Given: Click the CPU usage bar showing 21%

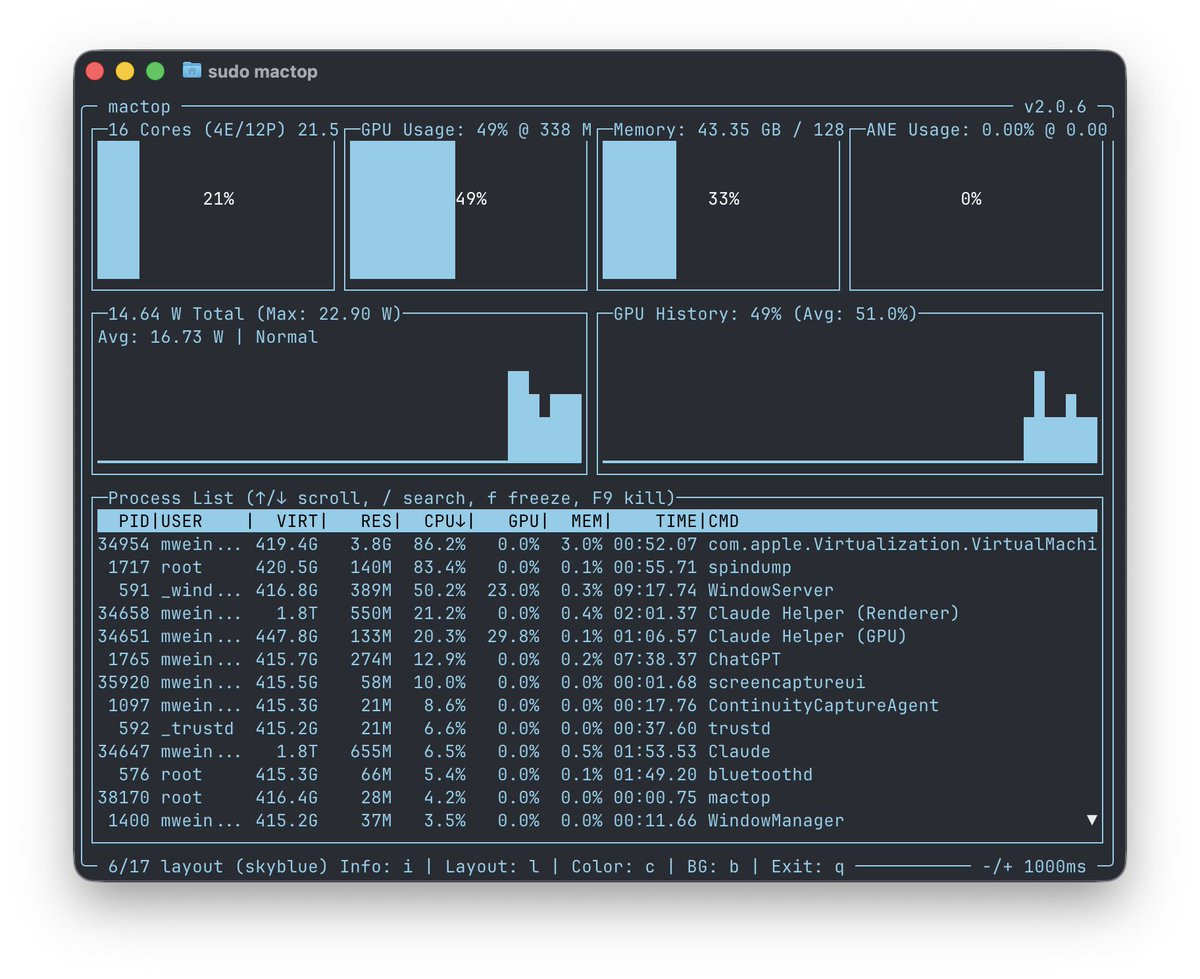Looking at the screenshot, I should click(118, 209).
